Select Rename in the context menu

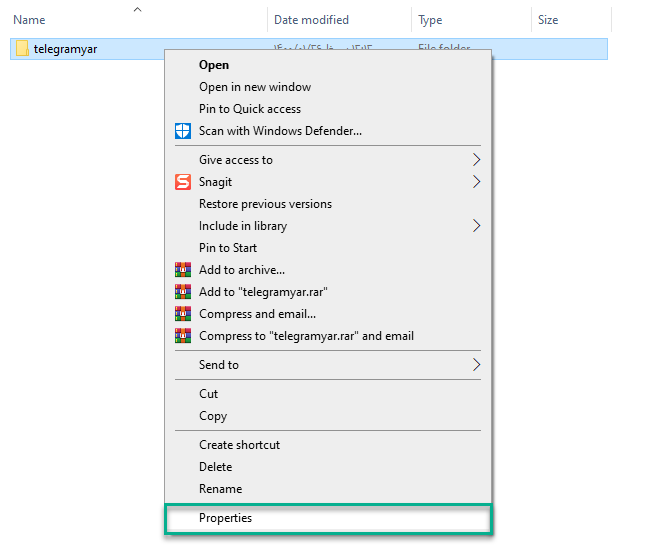coord(220,489)
